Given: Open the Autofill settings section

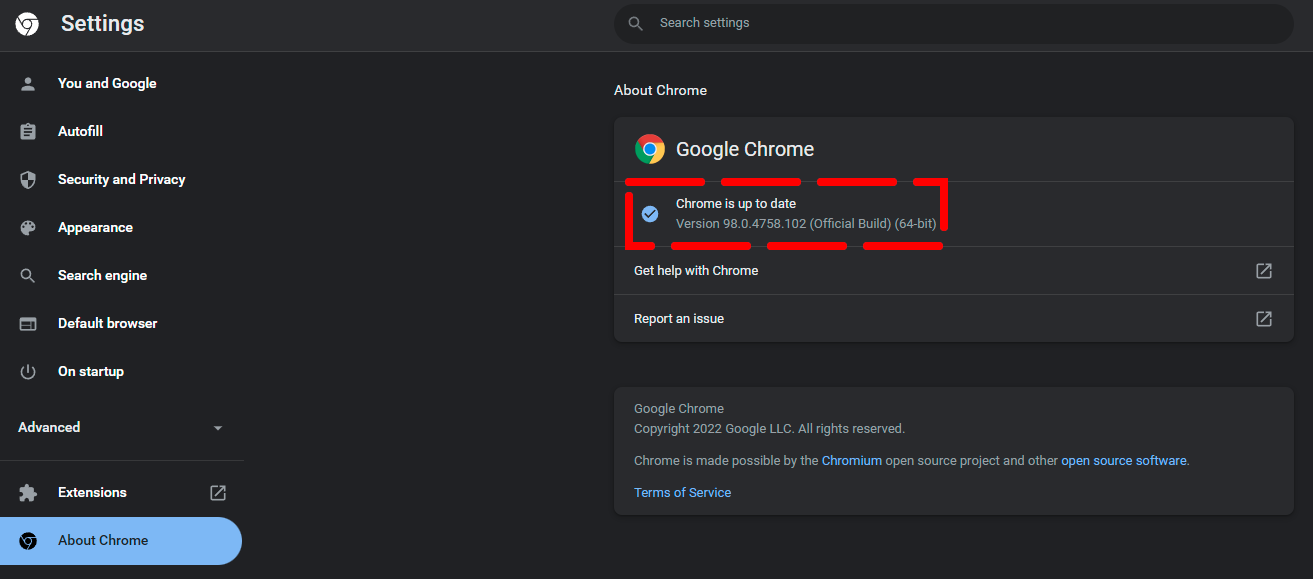Looking at the screenshot, I should 80,132.
